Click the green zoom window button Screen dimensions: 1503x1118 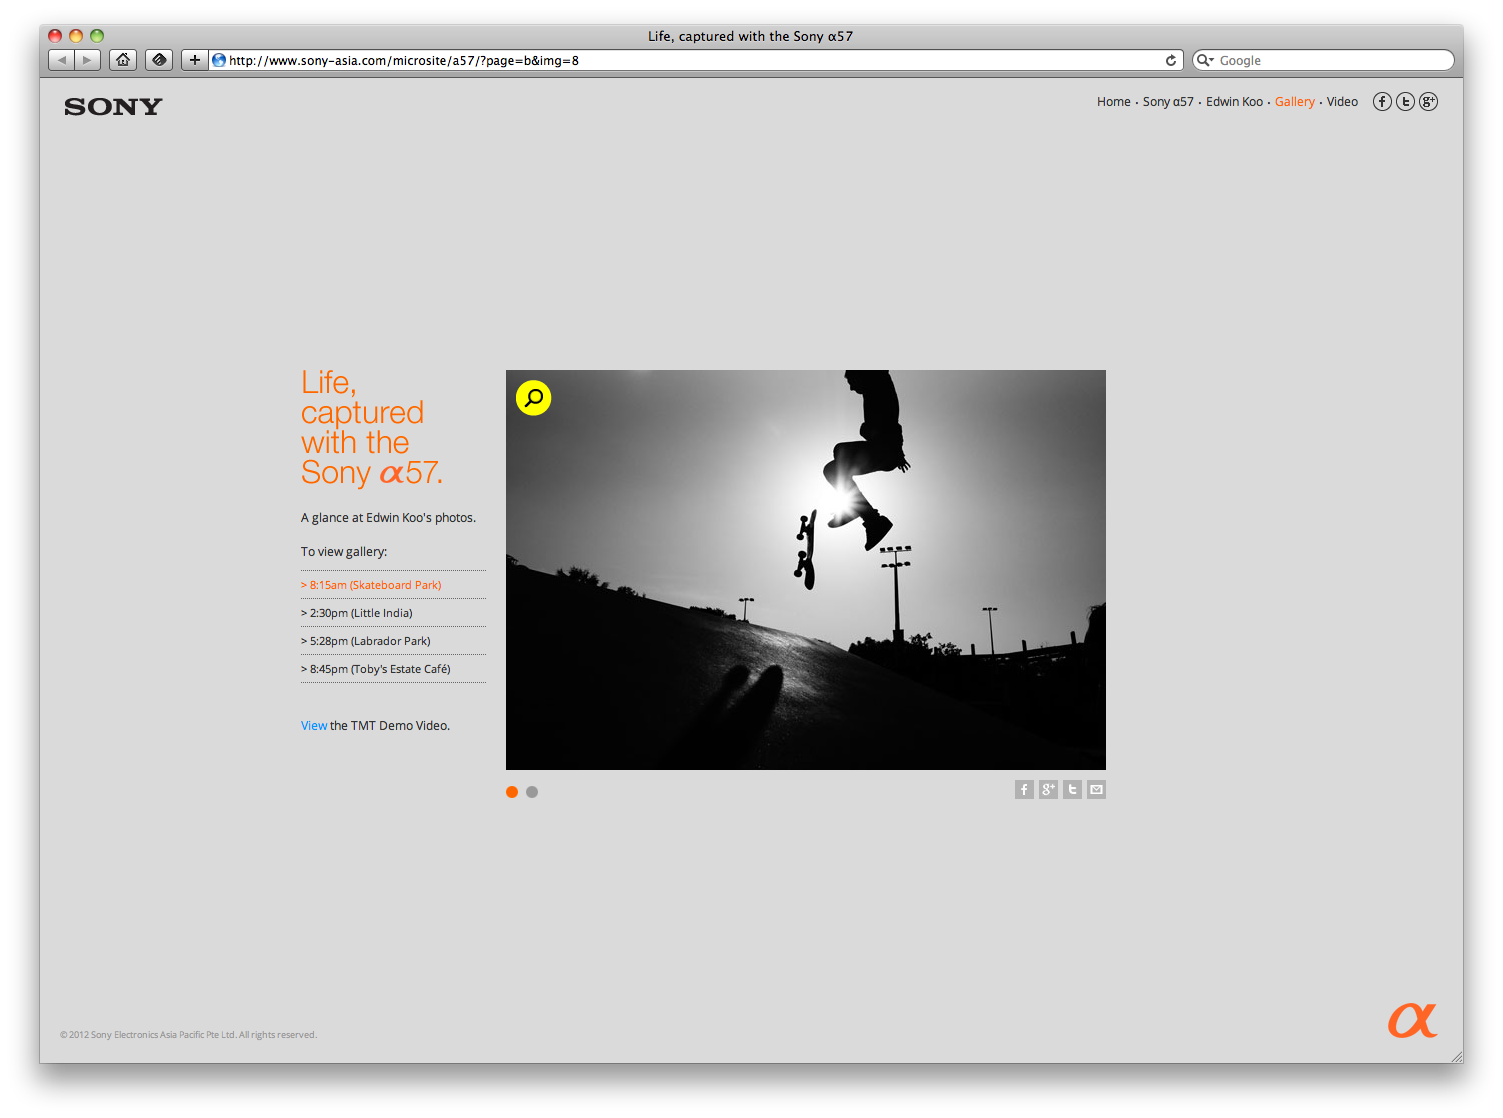tap(97, 36)
